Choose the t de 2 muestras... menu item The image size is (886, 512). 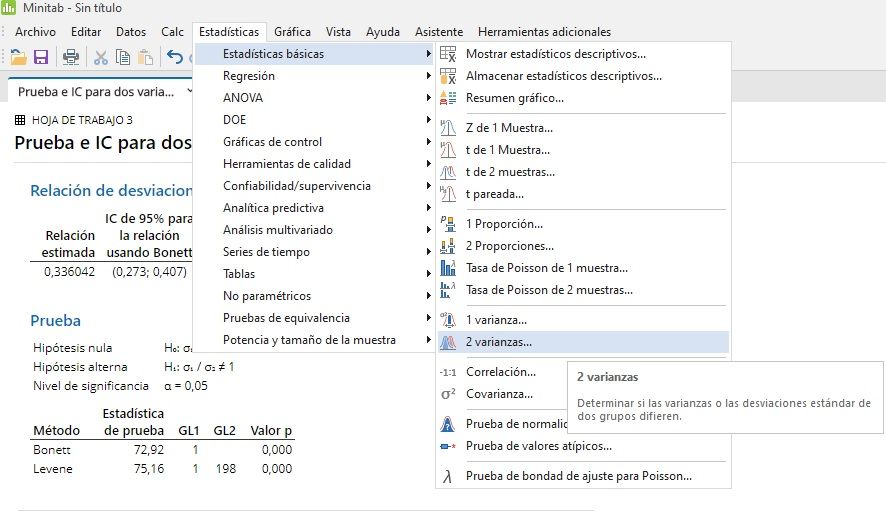pyautogui.click(x=583, y=172)
